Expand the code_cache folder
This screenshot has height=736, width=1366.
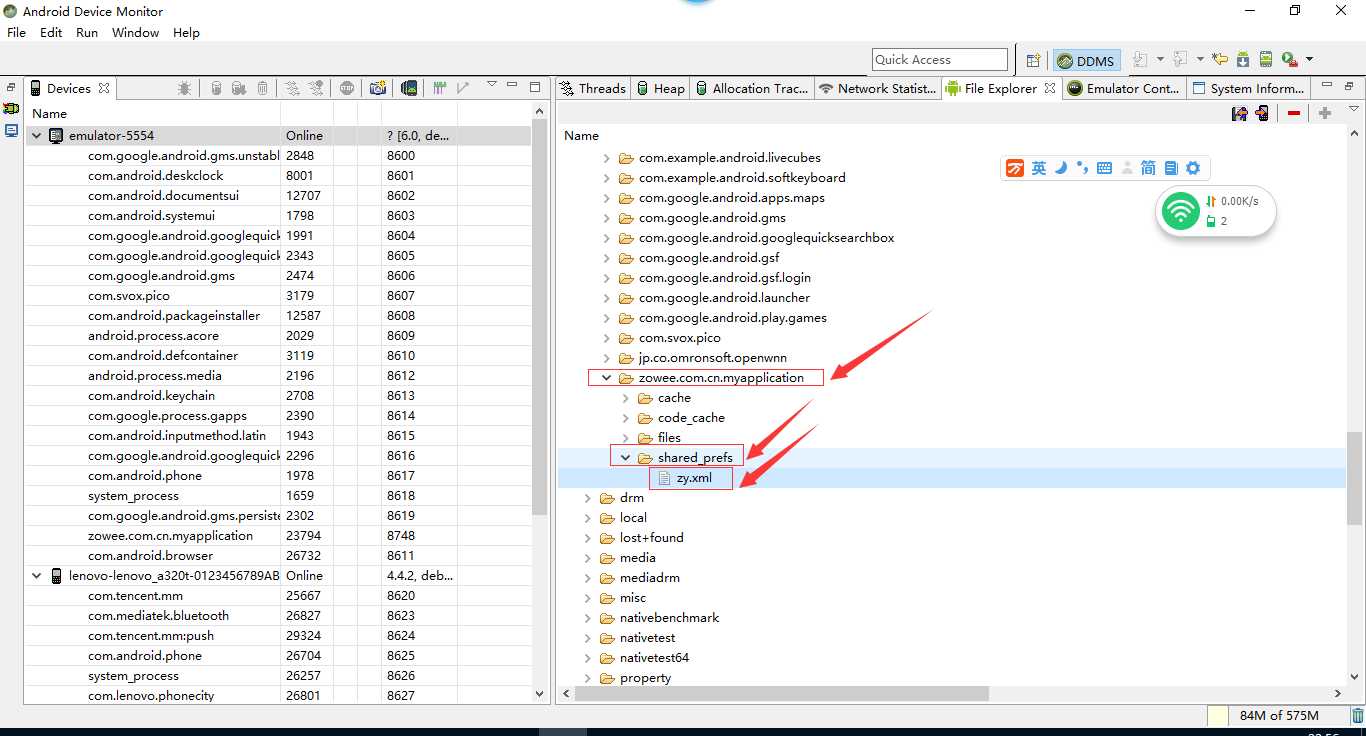coord(625,418)
